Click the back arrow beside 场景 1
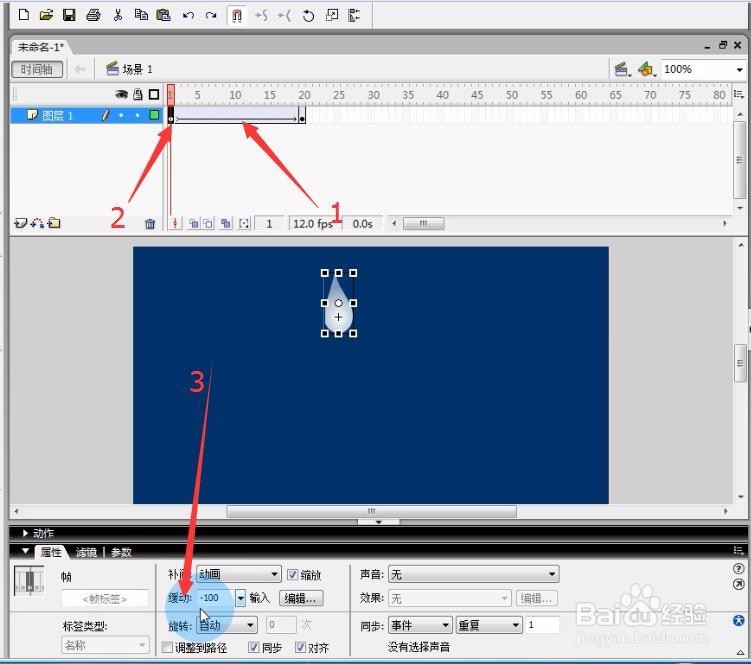The image size is (751, 664). [x=80, y=69]
